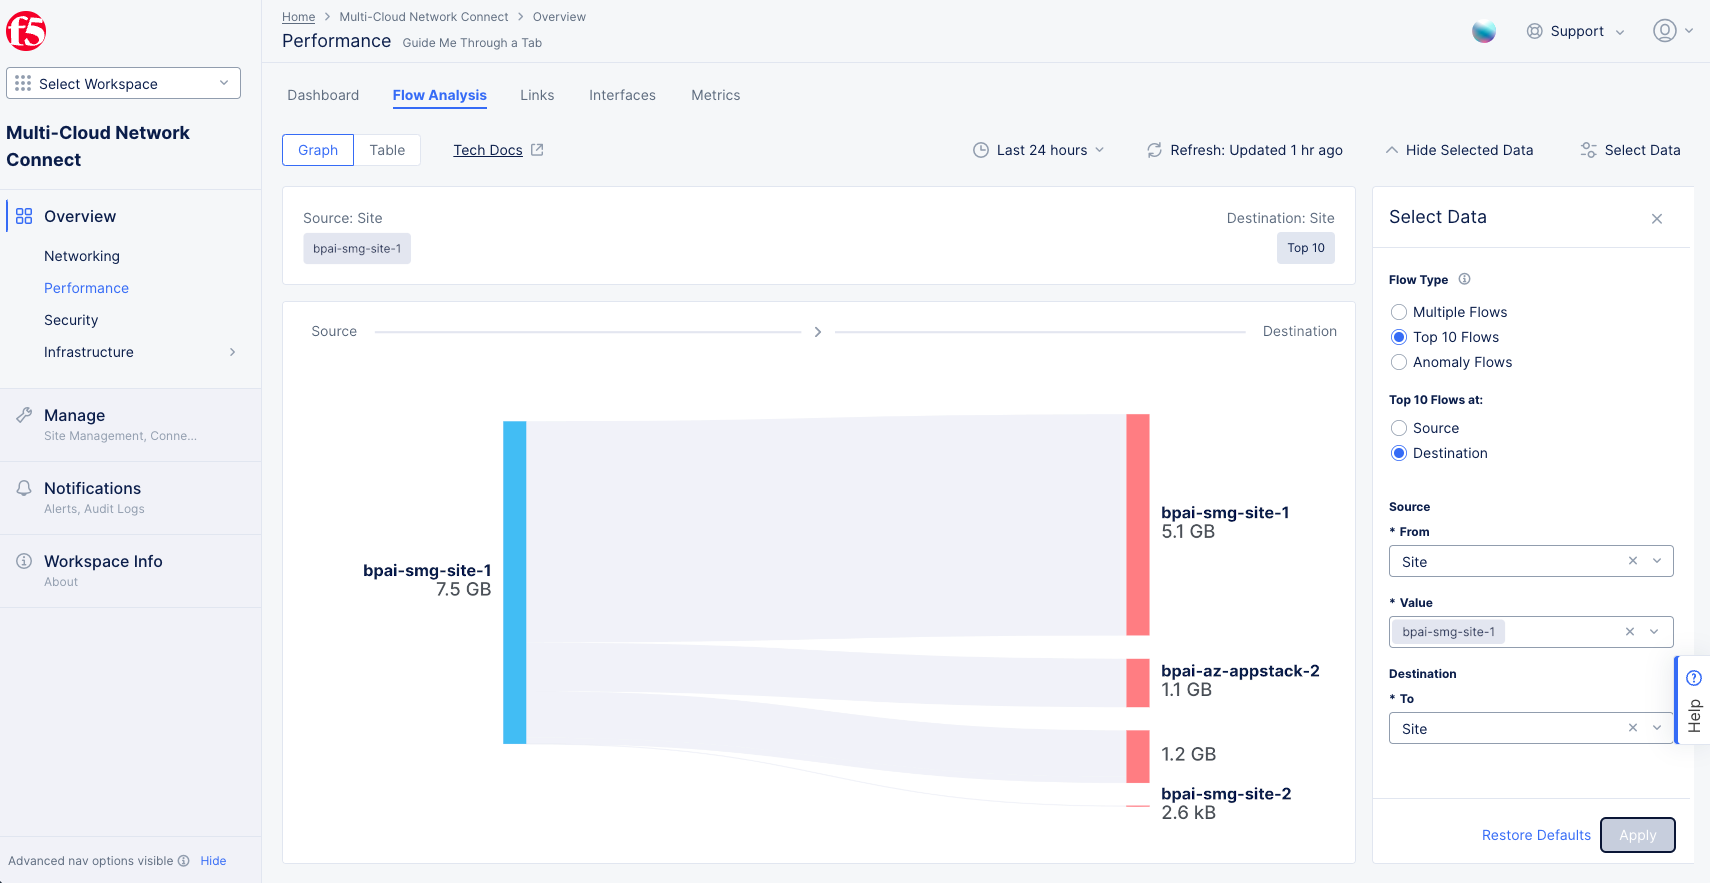
Task: Click the refresh icon
Action: click(x=1154, y=150)
